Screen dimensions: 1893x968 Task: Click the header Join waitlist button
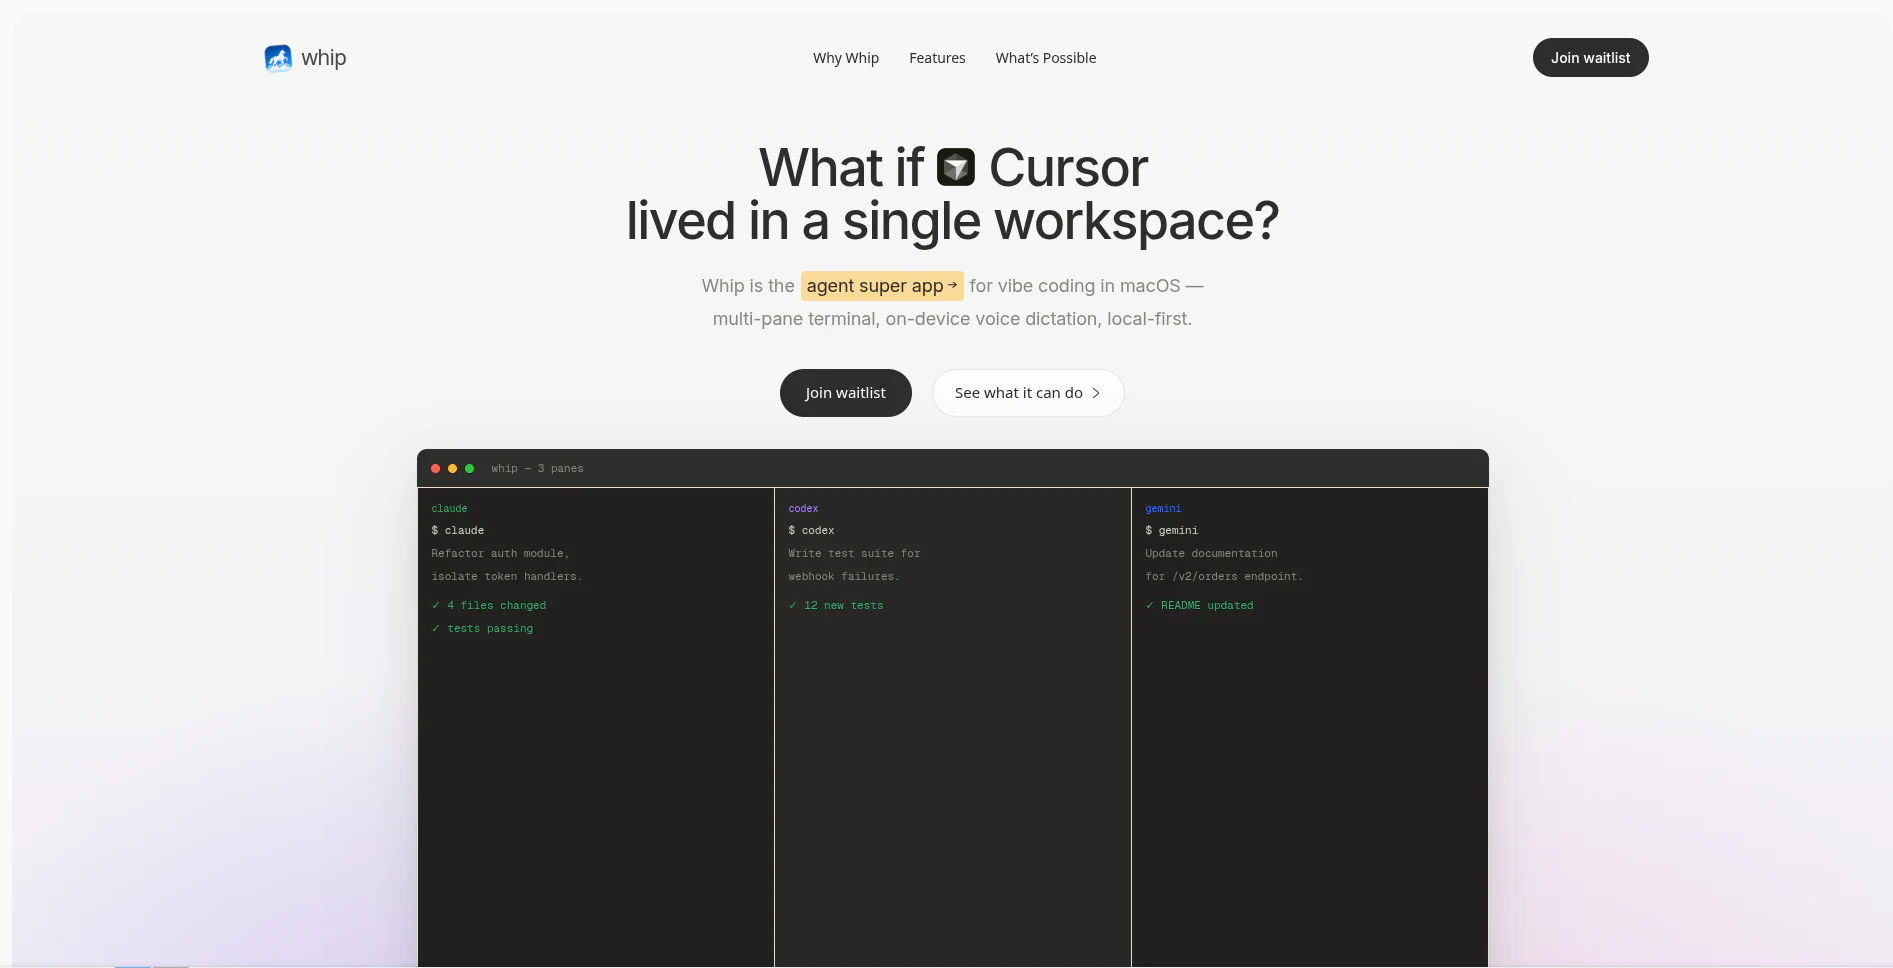click(x=1590, y=58)
